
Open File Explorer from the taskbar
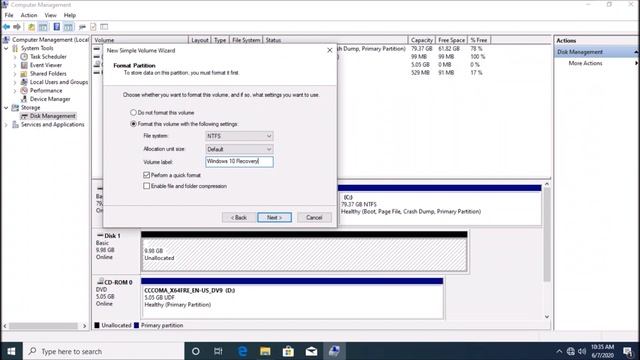pyautogui.click(x=265, y=351)
